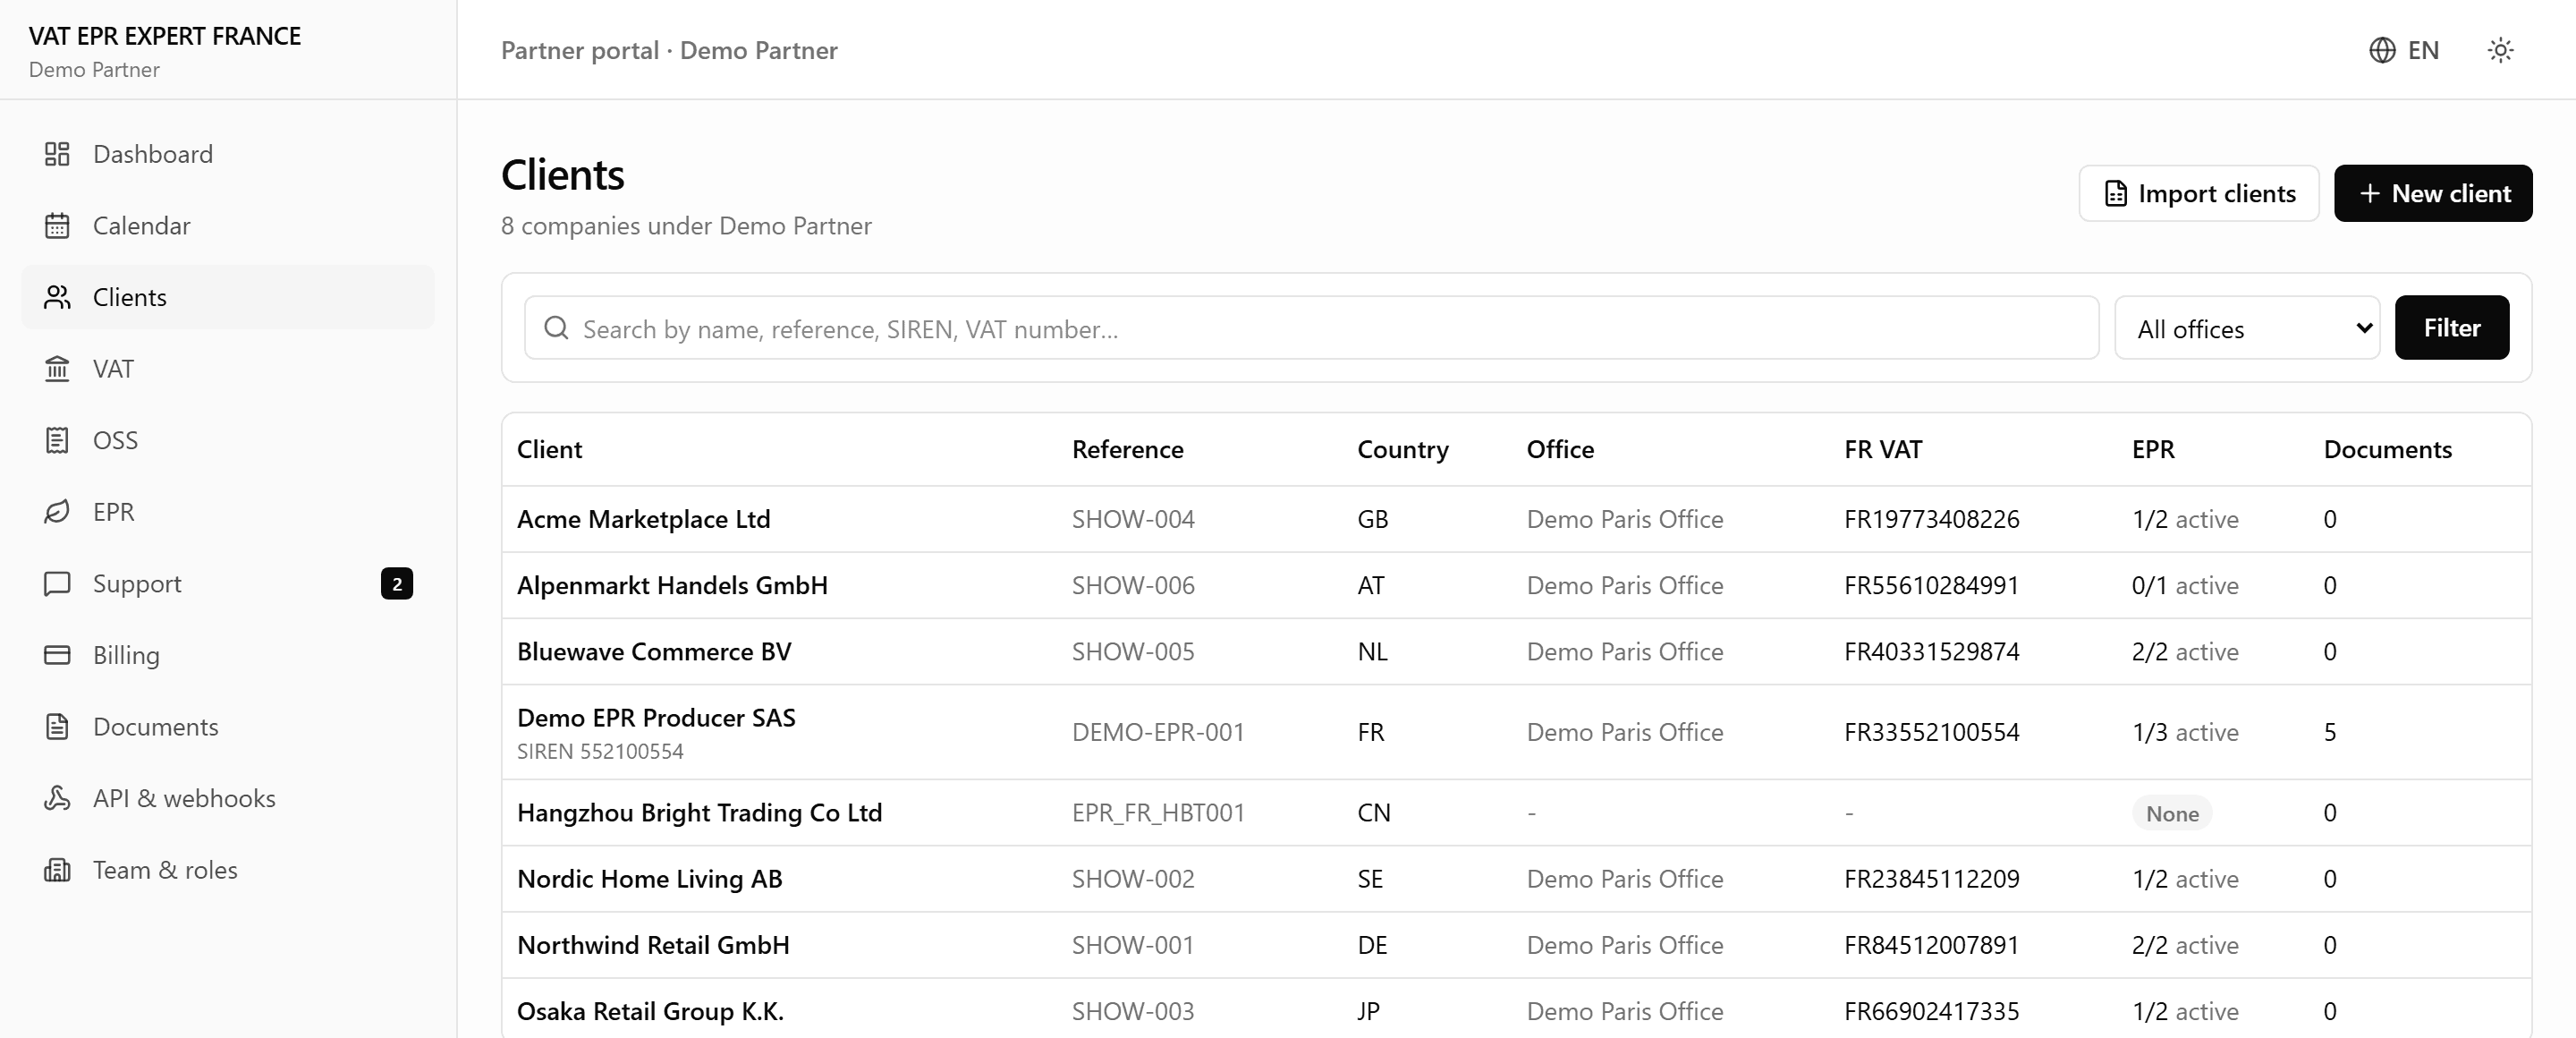Viewport: 2576px width, 1038px height.
Task: Open the All offices dropdown
Action: pyautogui.click(x=2246, y=328)
